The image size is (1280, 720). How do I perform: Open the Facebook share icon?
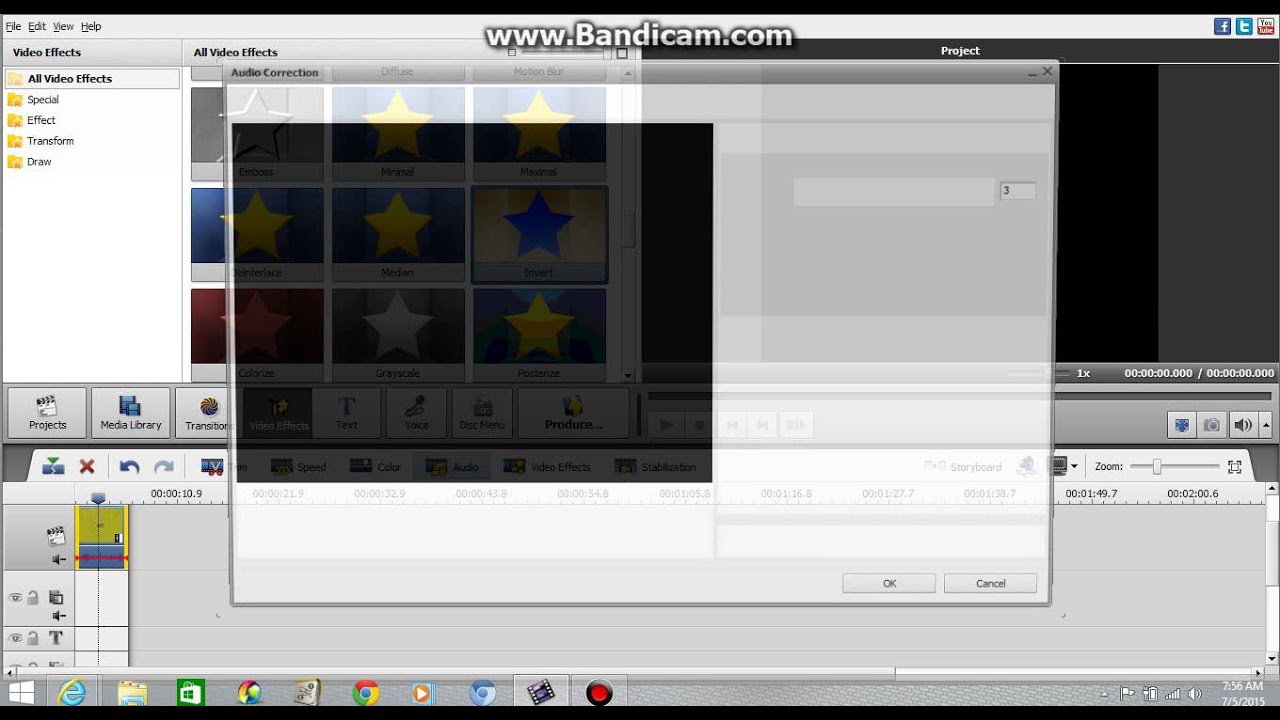(1222, 27)
